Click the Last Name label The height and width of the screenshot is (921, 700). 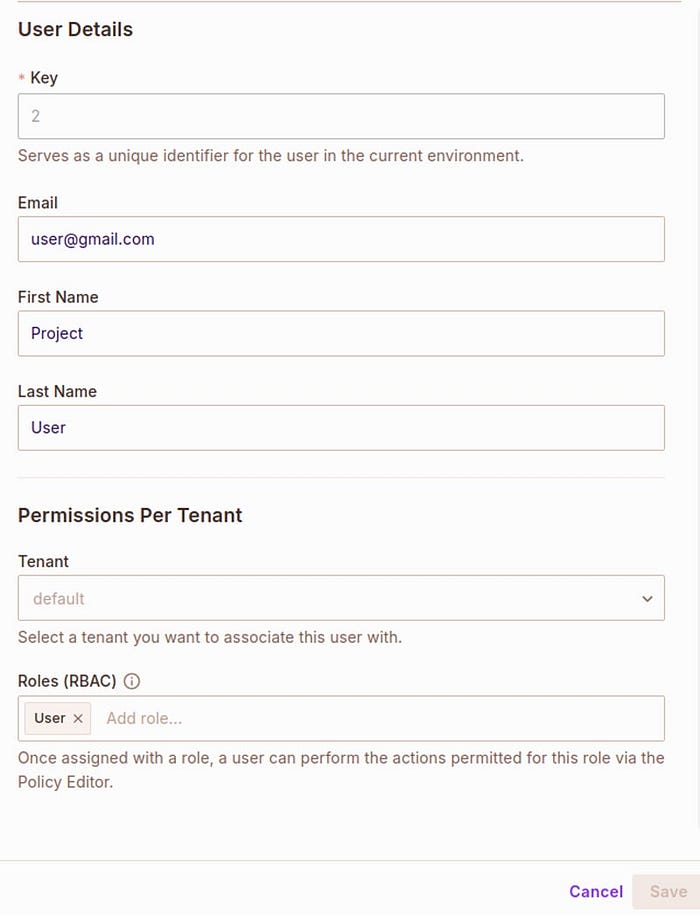tap(57, 391)
